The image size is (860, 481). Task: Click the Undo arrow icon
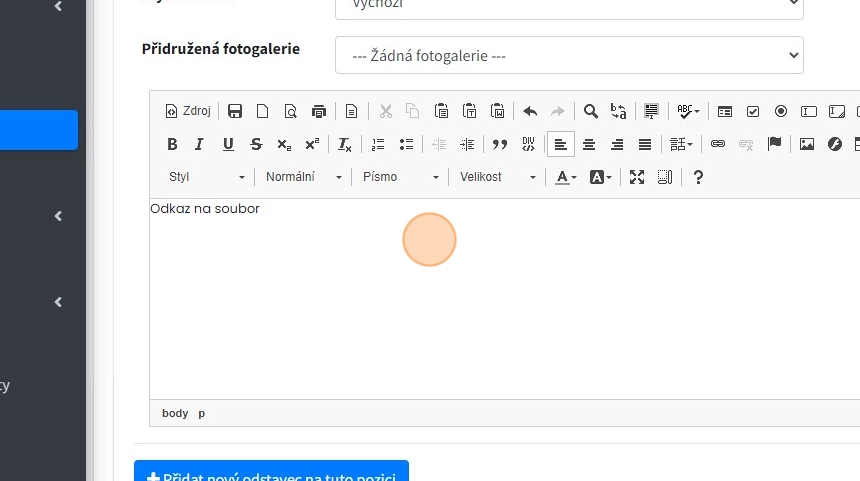click(530, 111)
